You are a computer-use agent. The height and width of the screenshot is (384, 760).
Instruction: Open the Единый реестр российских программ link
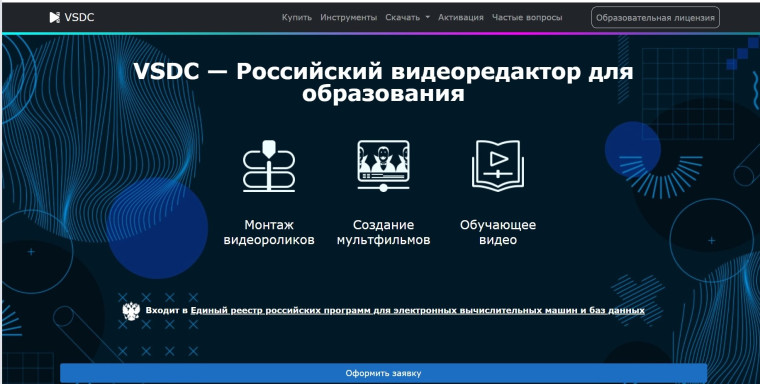417,310
